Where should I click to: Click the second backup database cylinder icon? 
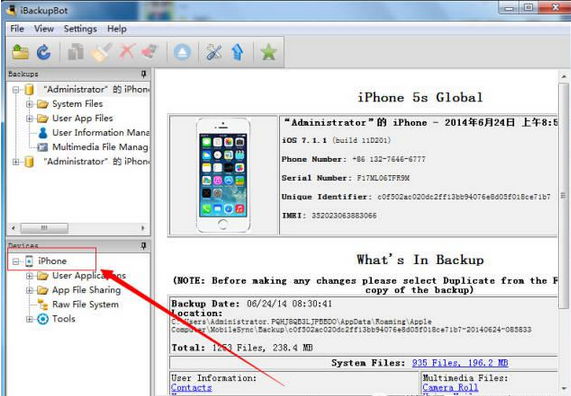click(x=29, y=161)
